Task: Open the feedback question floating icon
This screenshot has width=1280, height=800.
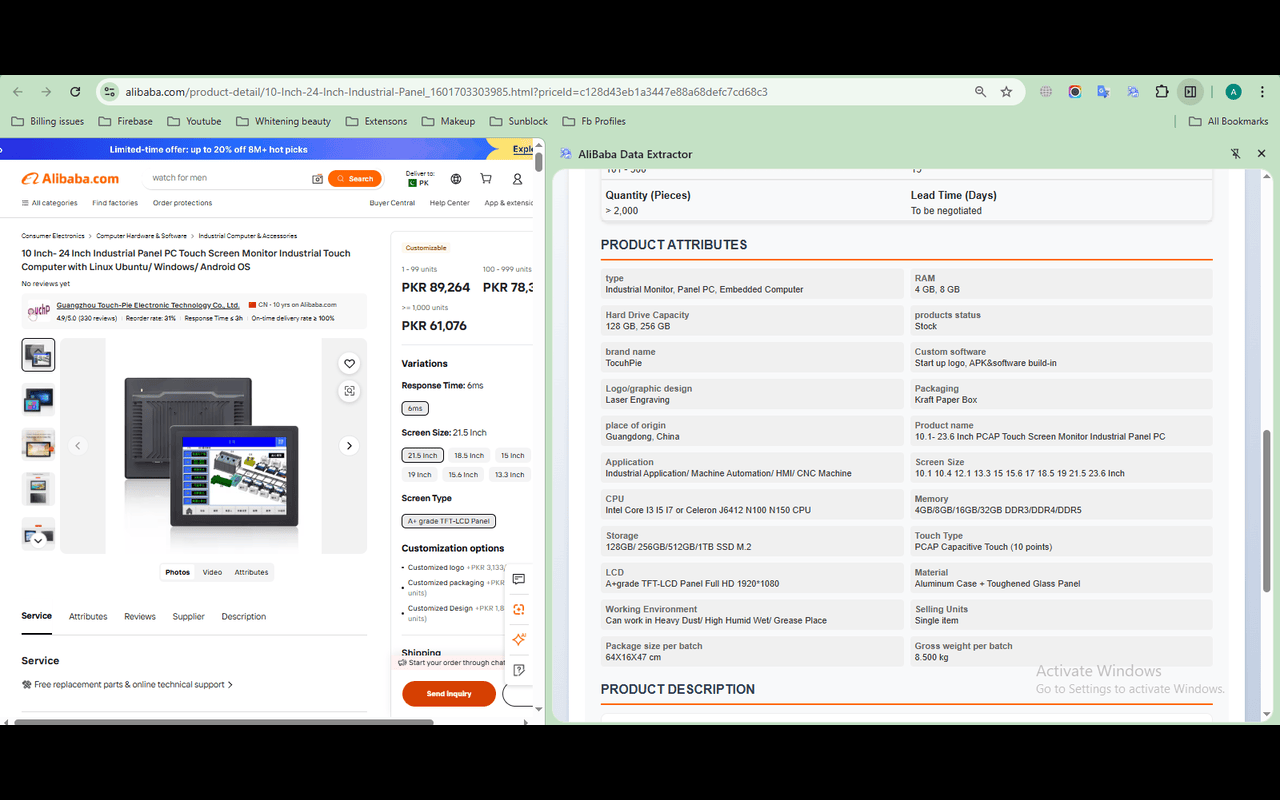Action: tap(519, 670)
